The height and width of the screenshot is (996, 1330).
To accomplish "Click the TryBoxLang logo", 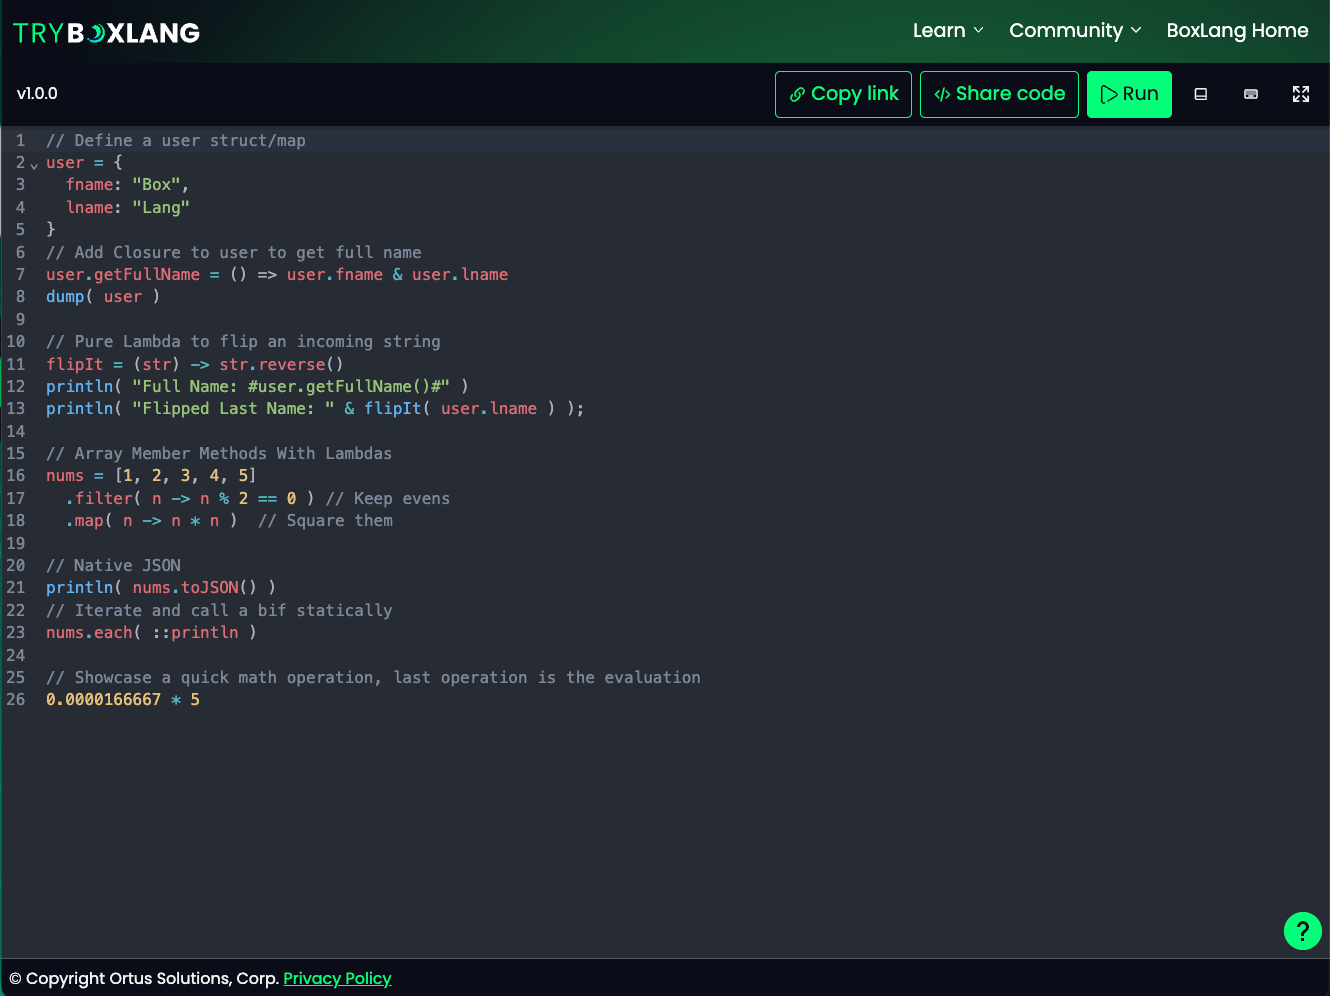I will click(105, 31).
